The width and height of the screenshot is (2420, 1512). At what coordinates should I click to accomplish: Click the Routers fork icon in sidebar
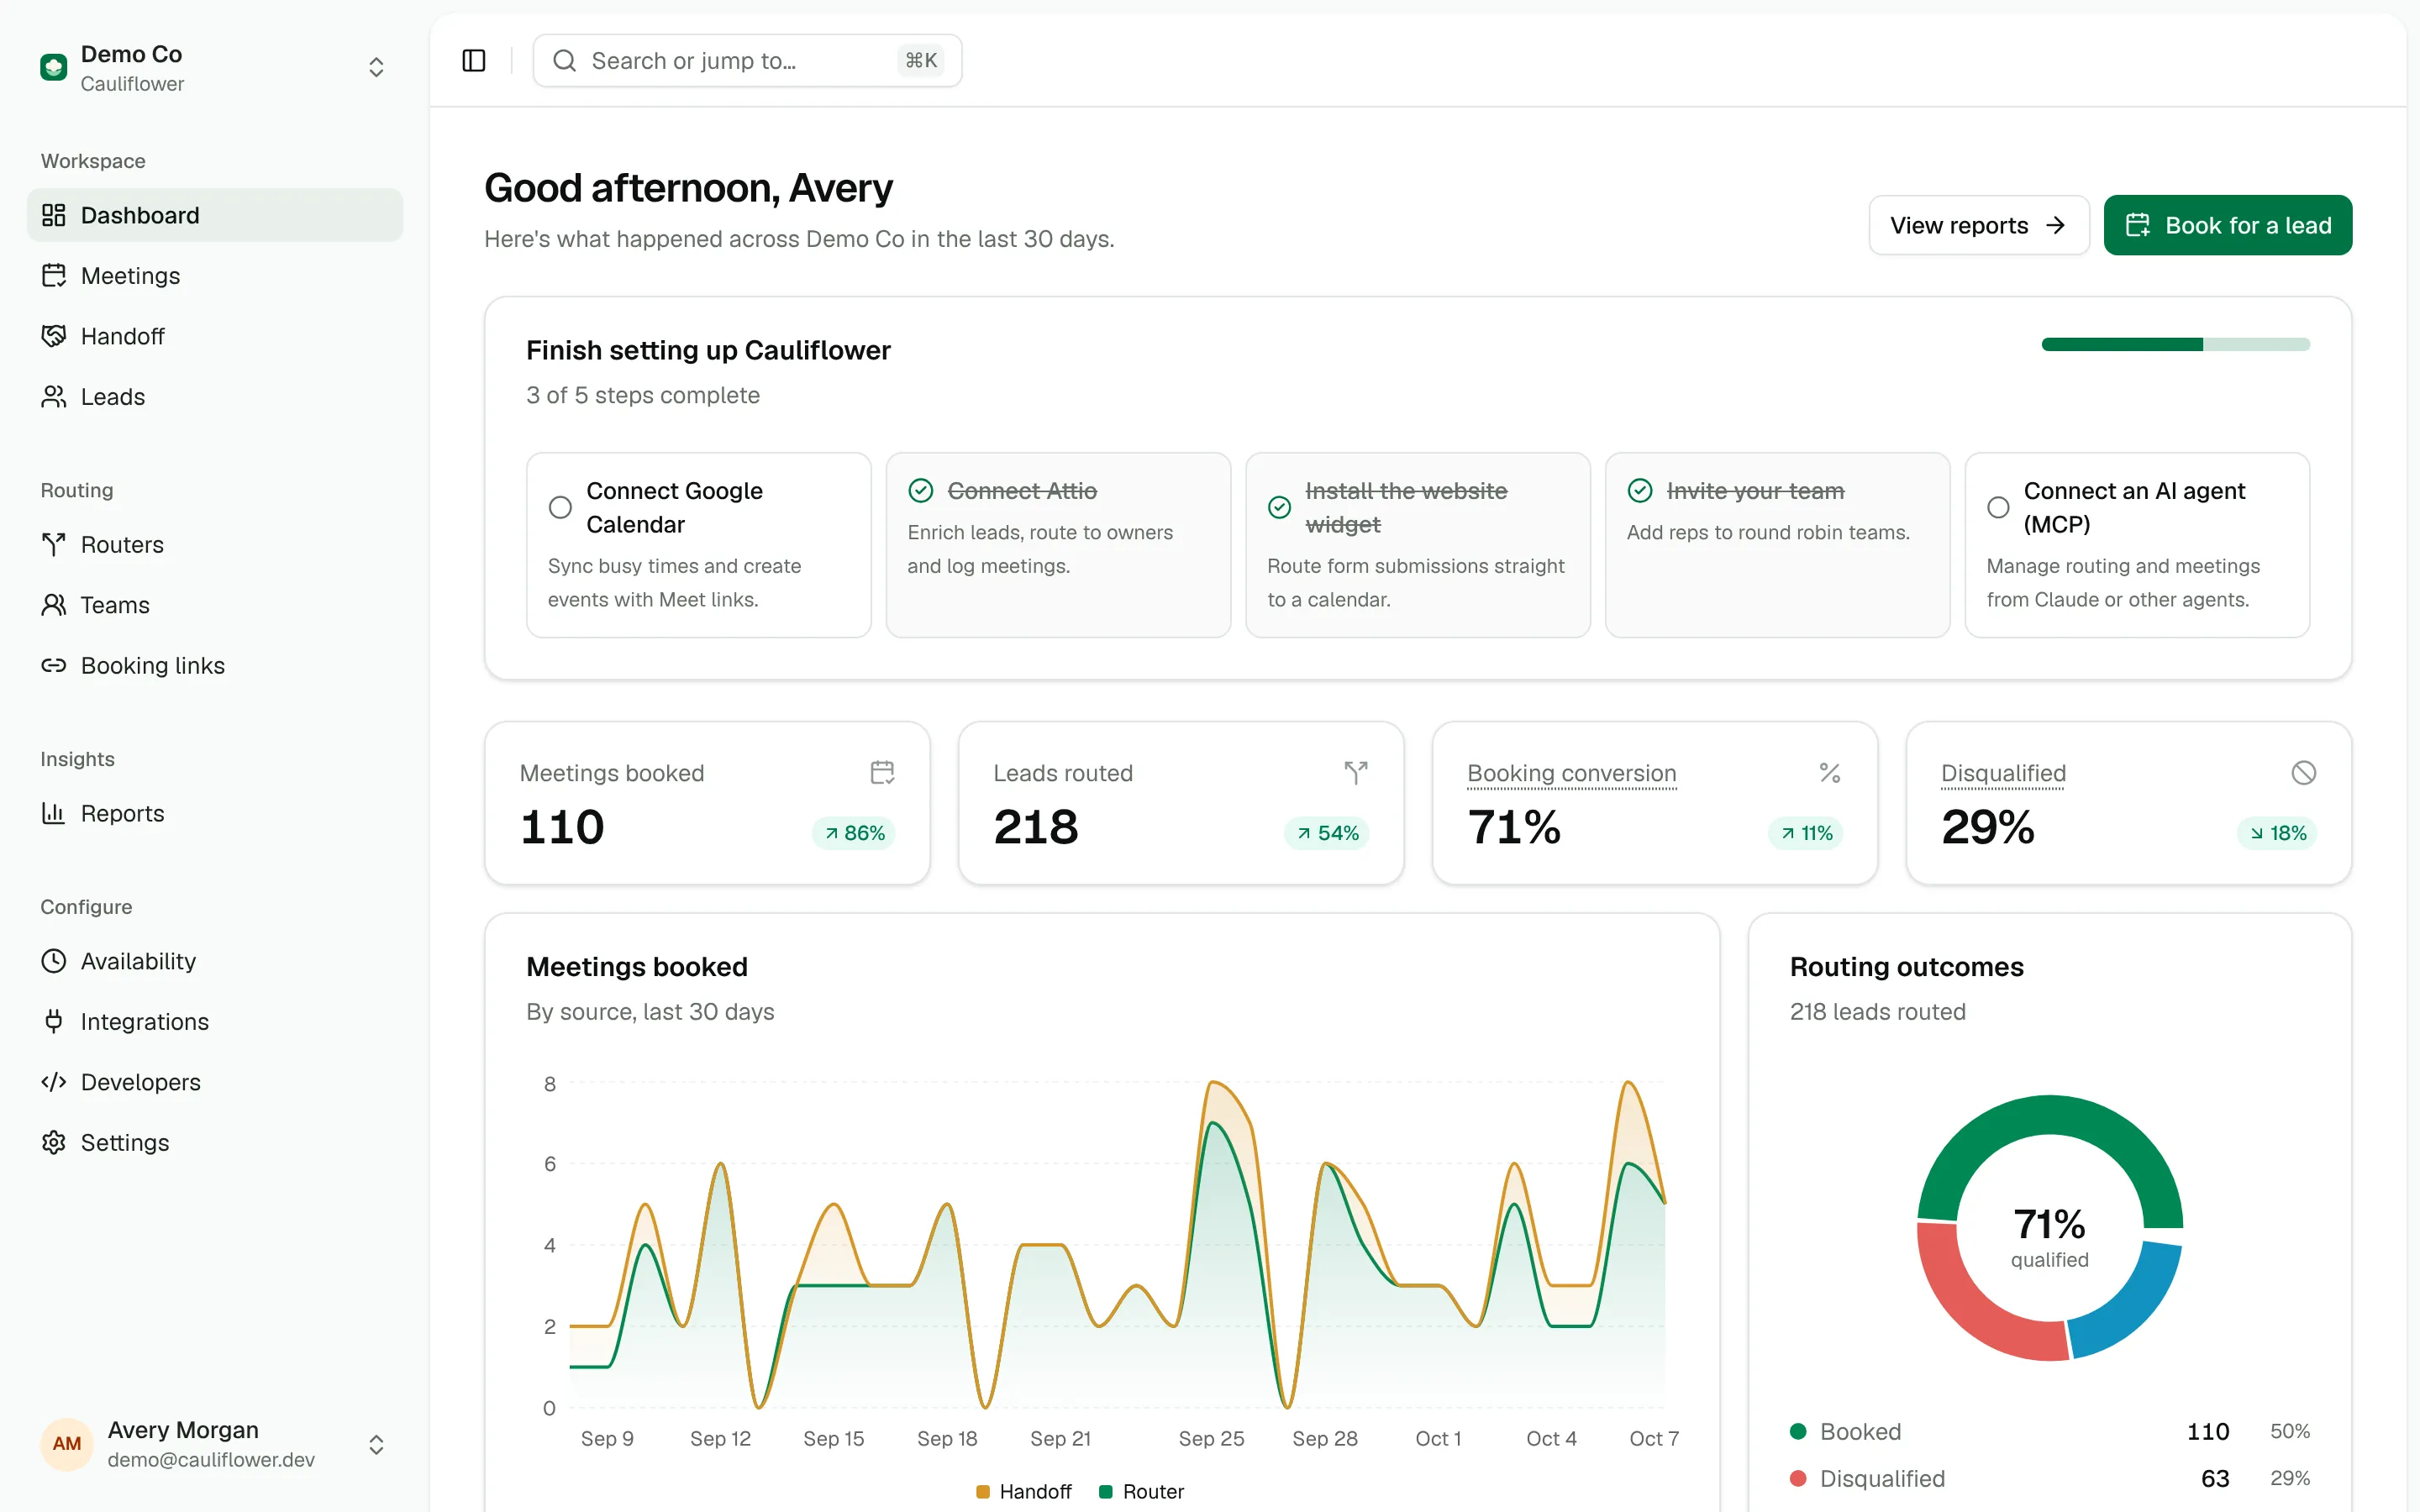pyautogui.click(x=54, y=544)
